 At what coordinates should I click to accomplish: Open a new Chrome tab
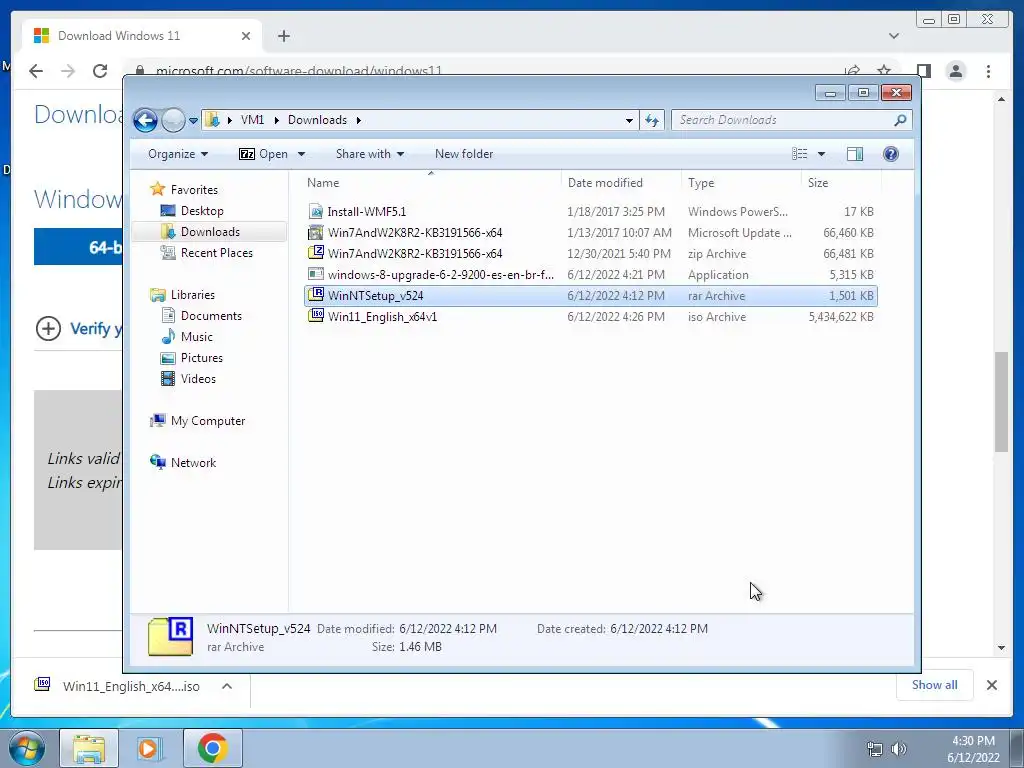[283, 36]
